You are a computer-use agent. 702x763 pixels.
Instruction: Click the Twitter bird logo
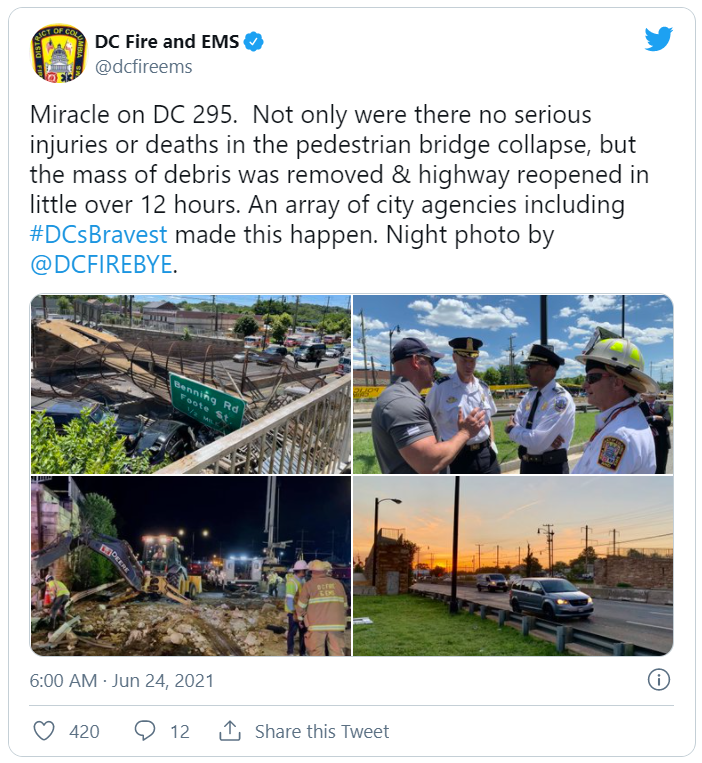click(658, 39)
